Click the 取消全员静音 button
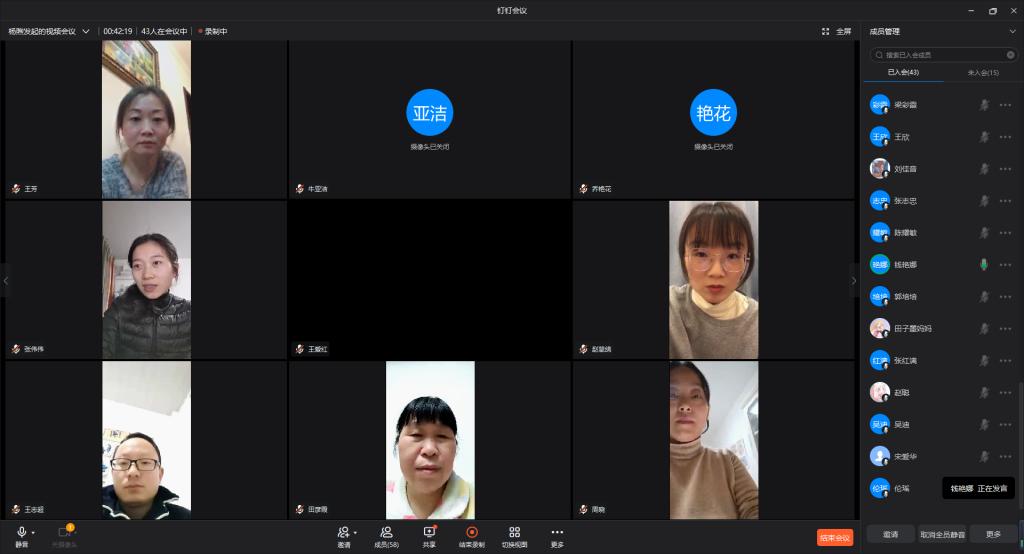Viewport: 1024px width, 554px height. tap(942, 534)
